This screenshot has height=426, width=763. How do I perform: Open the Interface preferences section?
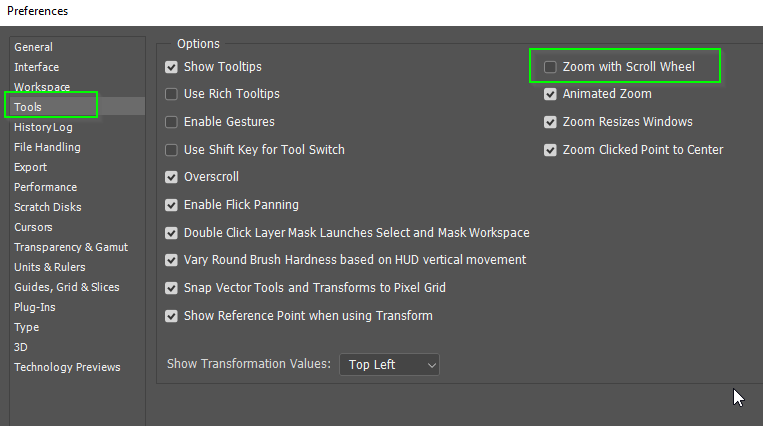click(36, 67)
